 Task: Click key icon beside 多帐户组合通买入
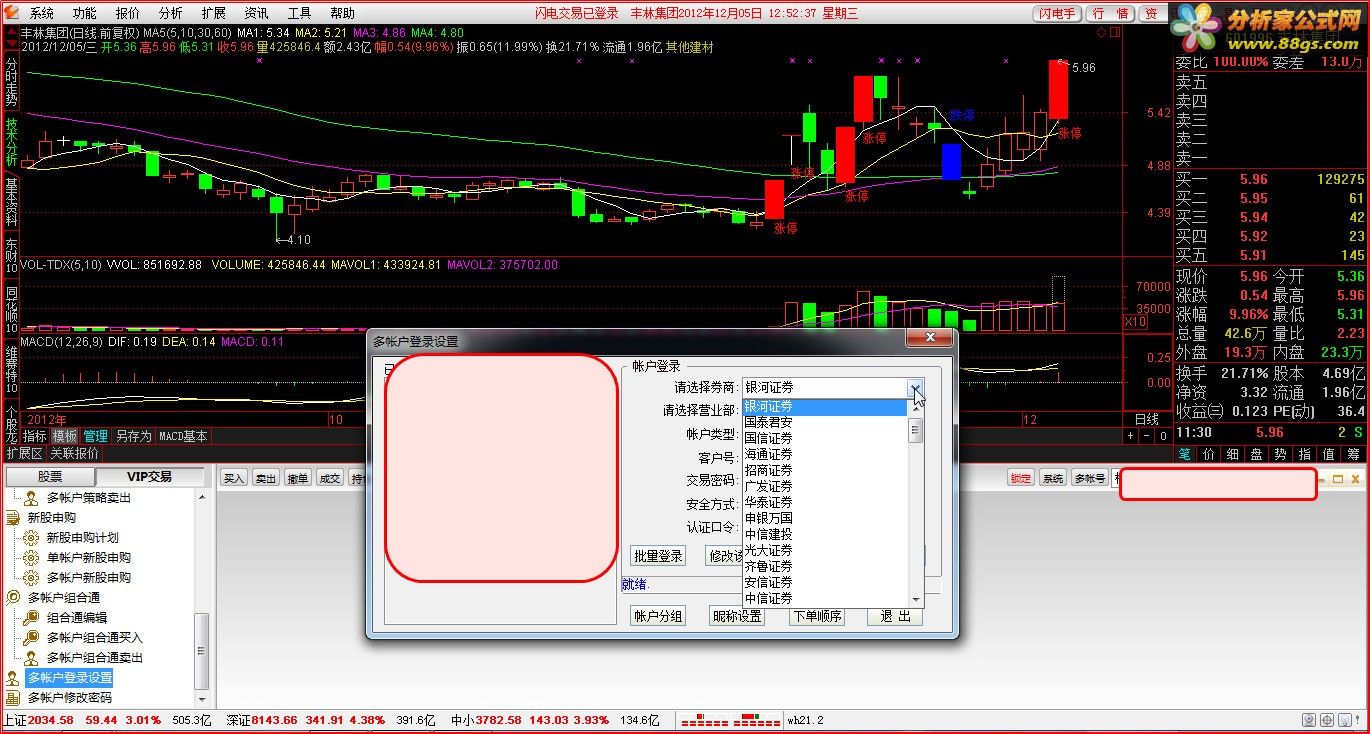coord(31,638)
